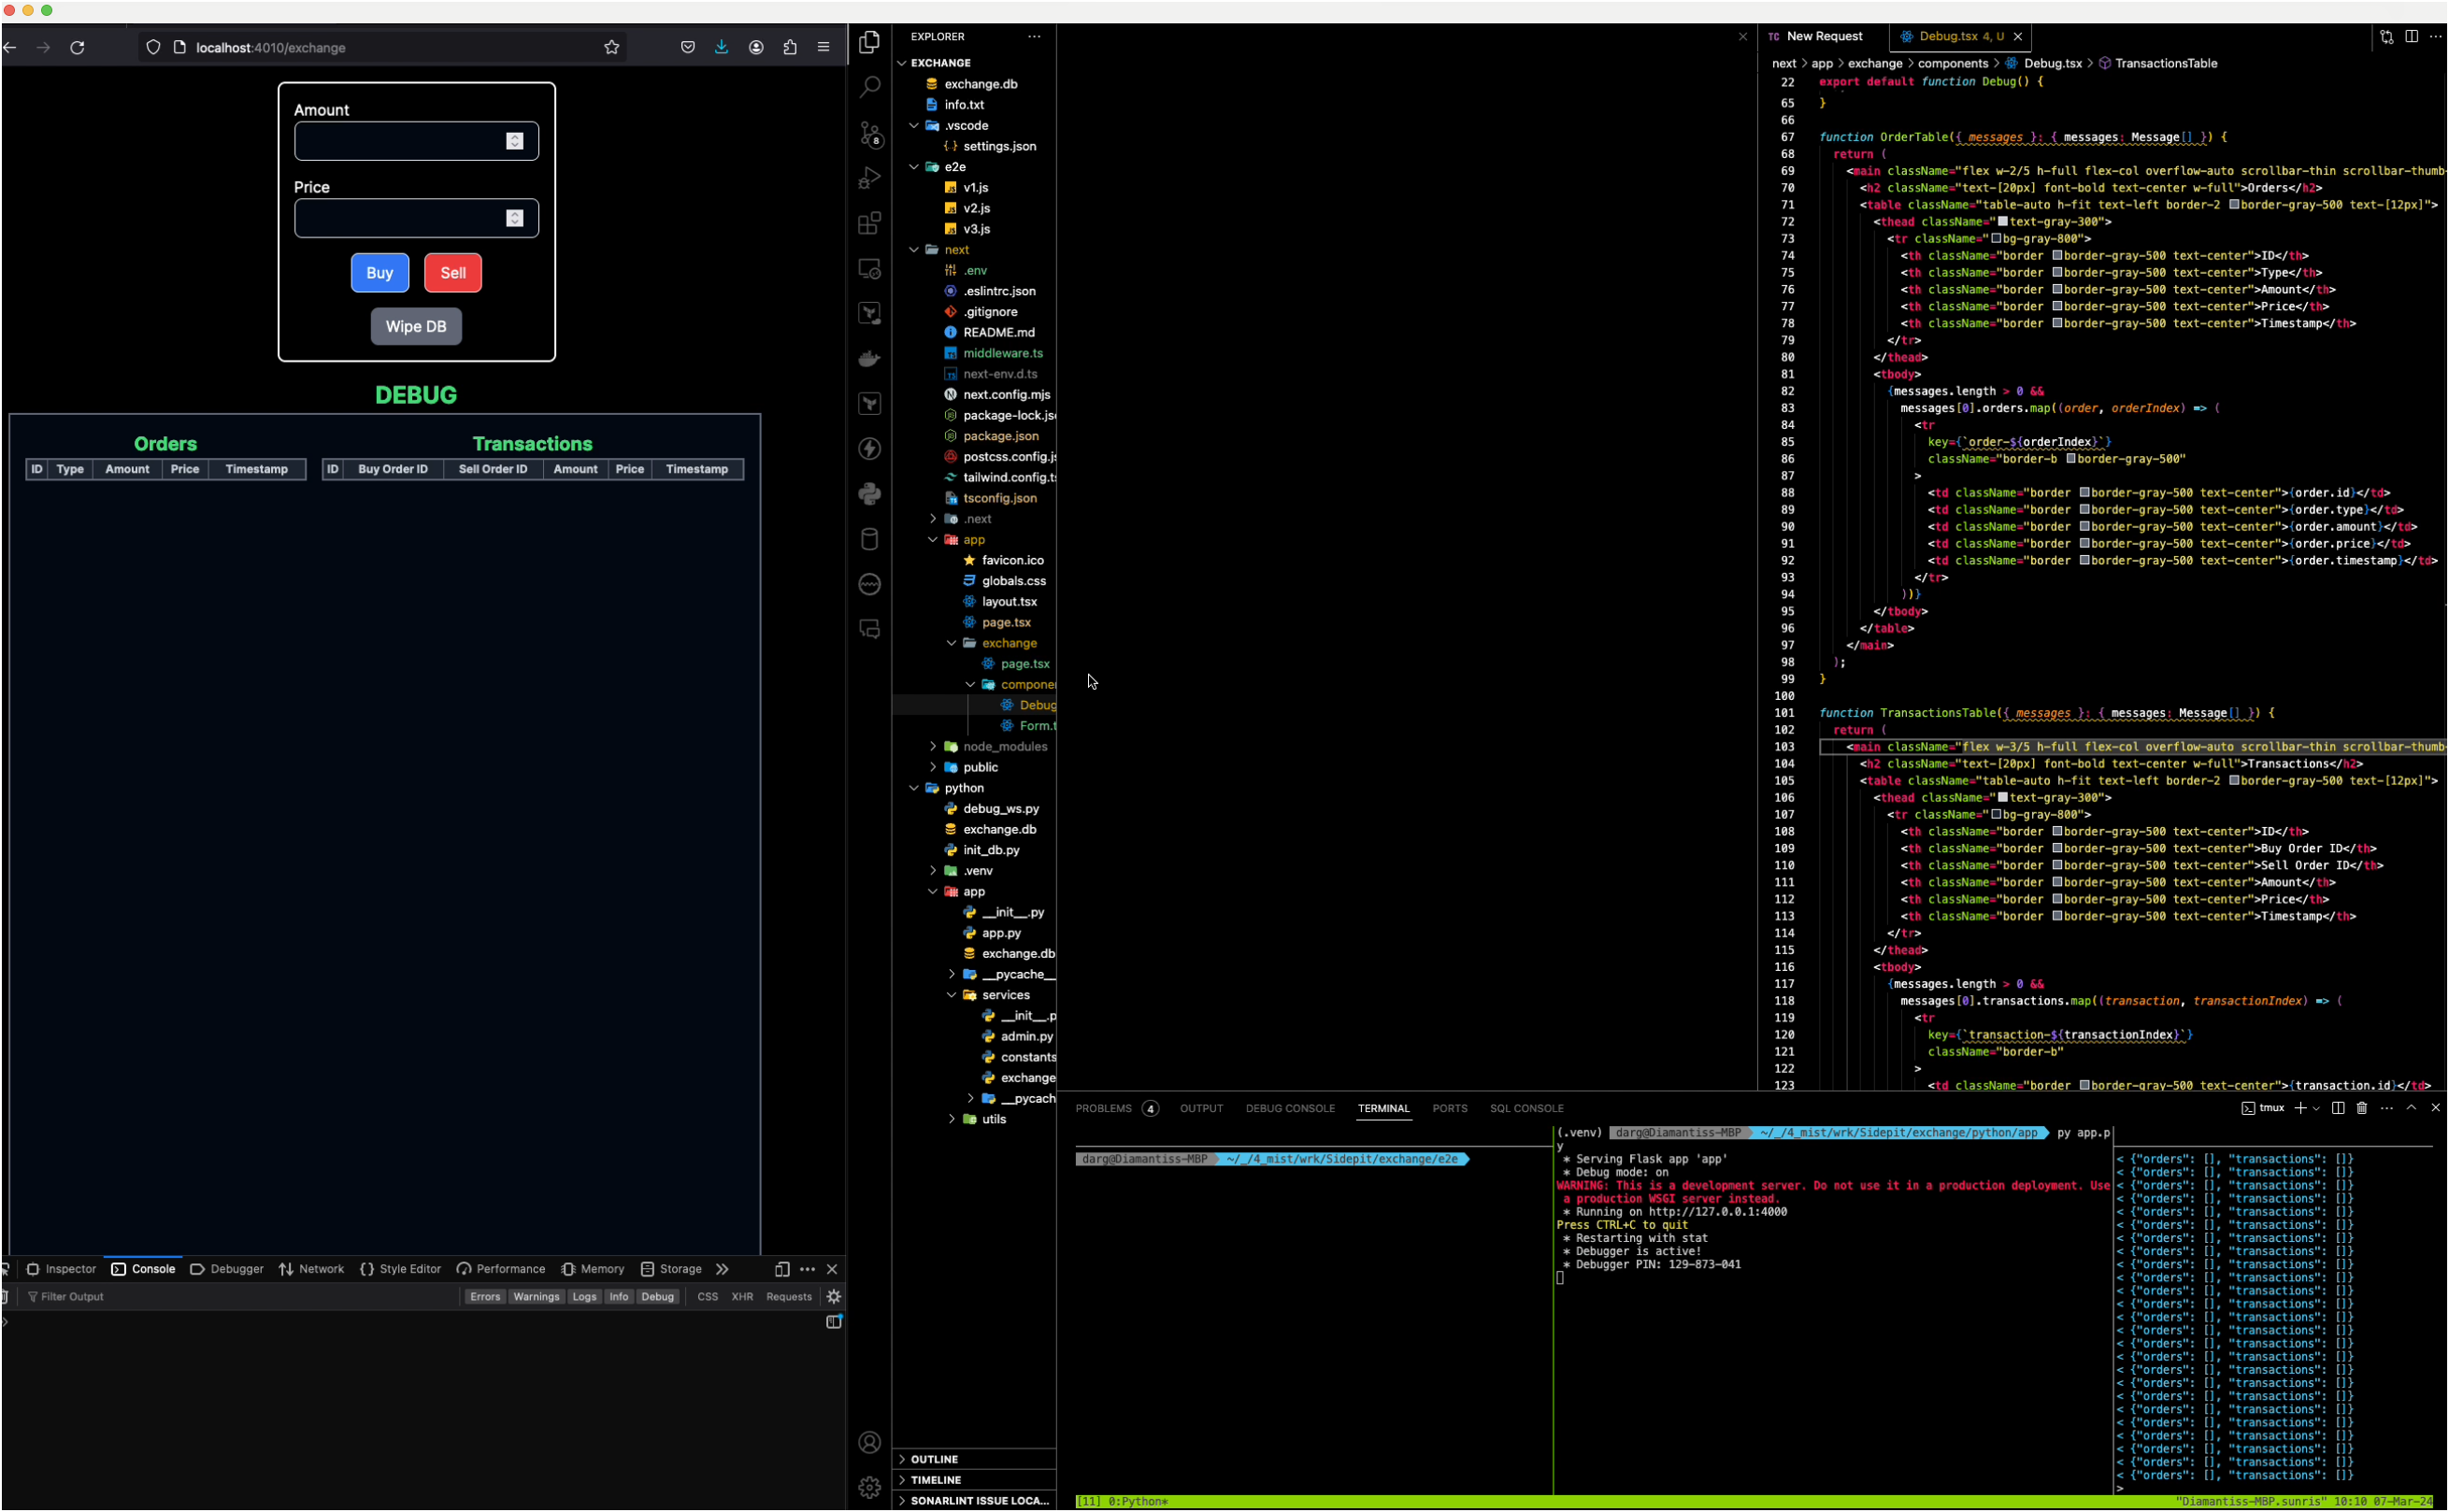The image size is (2449, 1512).
Task: Toggle the Warnings filter in console
Action: click(536, 1297)
